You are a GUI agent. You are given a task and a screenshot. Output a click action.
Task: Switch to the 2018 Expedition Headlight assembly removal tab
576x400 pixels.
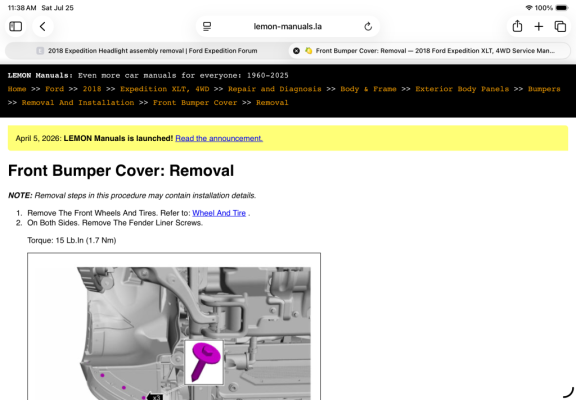(147, 51)
